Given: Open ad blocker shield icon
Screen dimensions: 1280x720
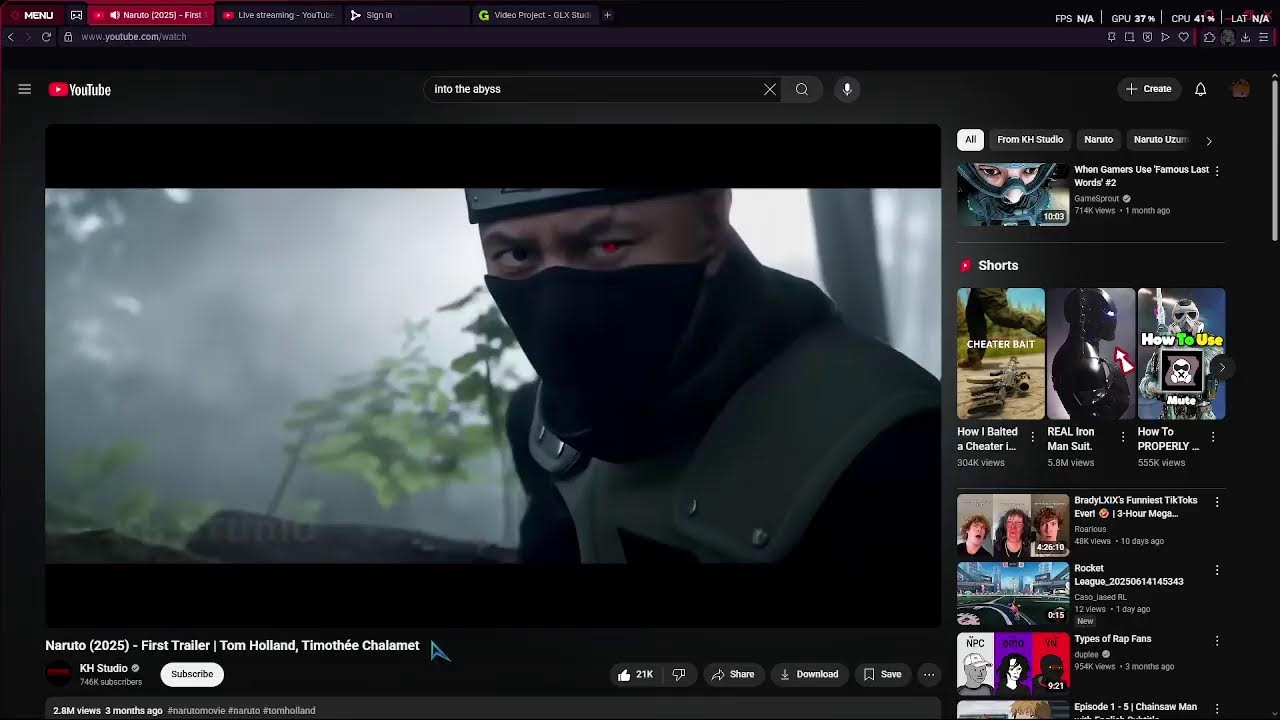Looking at the screenshot, I should 1147,37.
